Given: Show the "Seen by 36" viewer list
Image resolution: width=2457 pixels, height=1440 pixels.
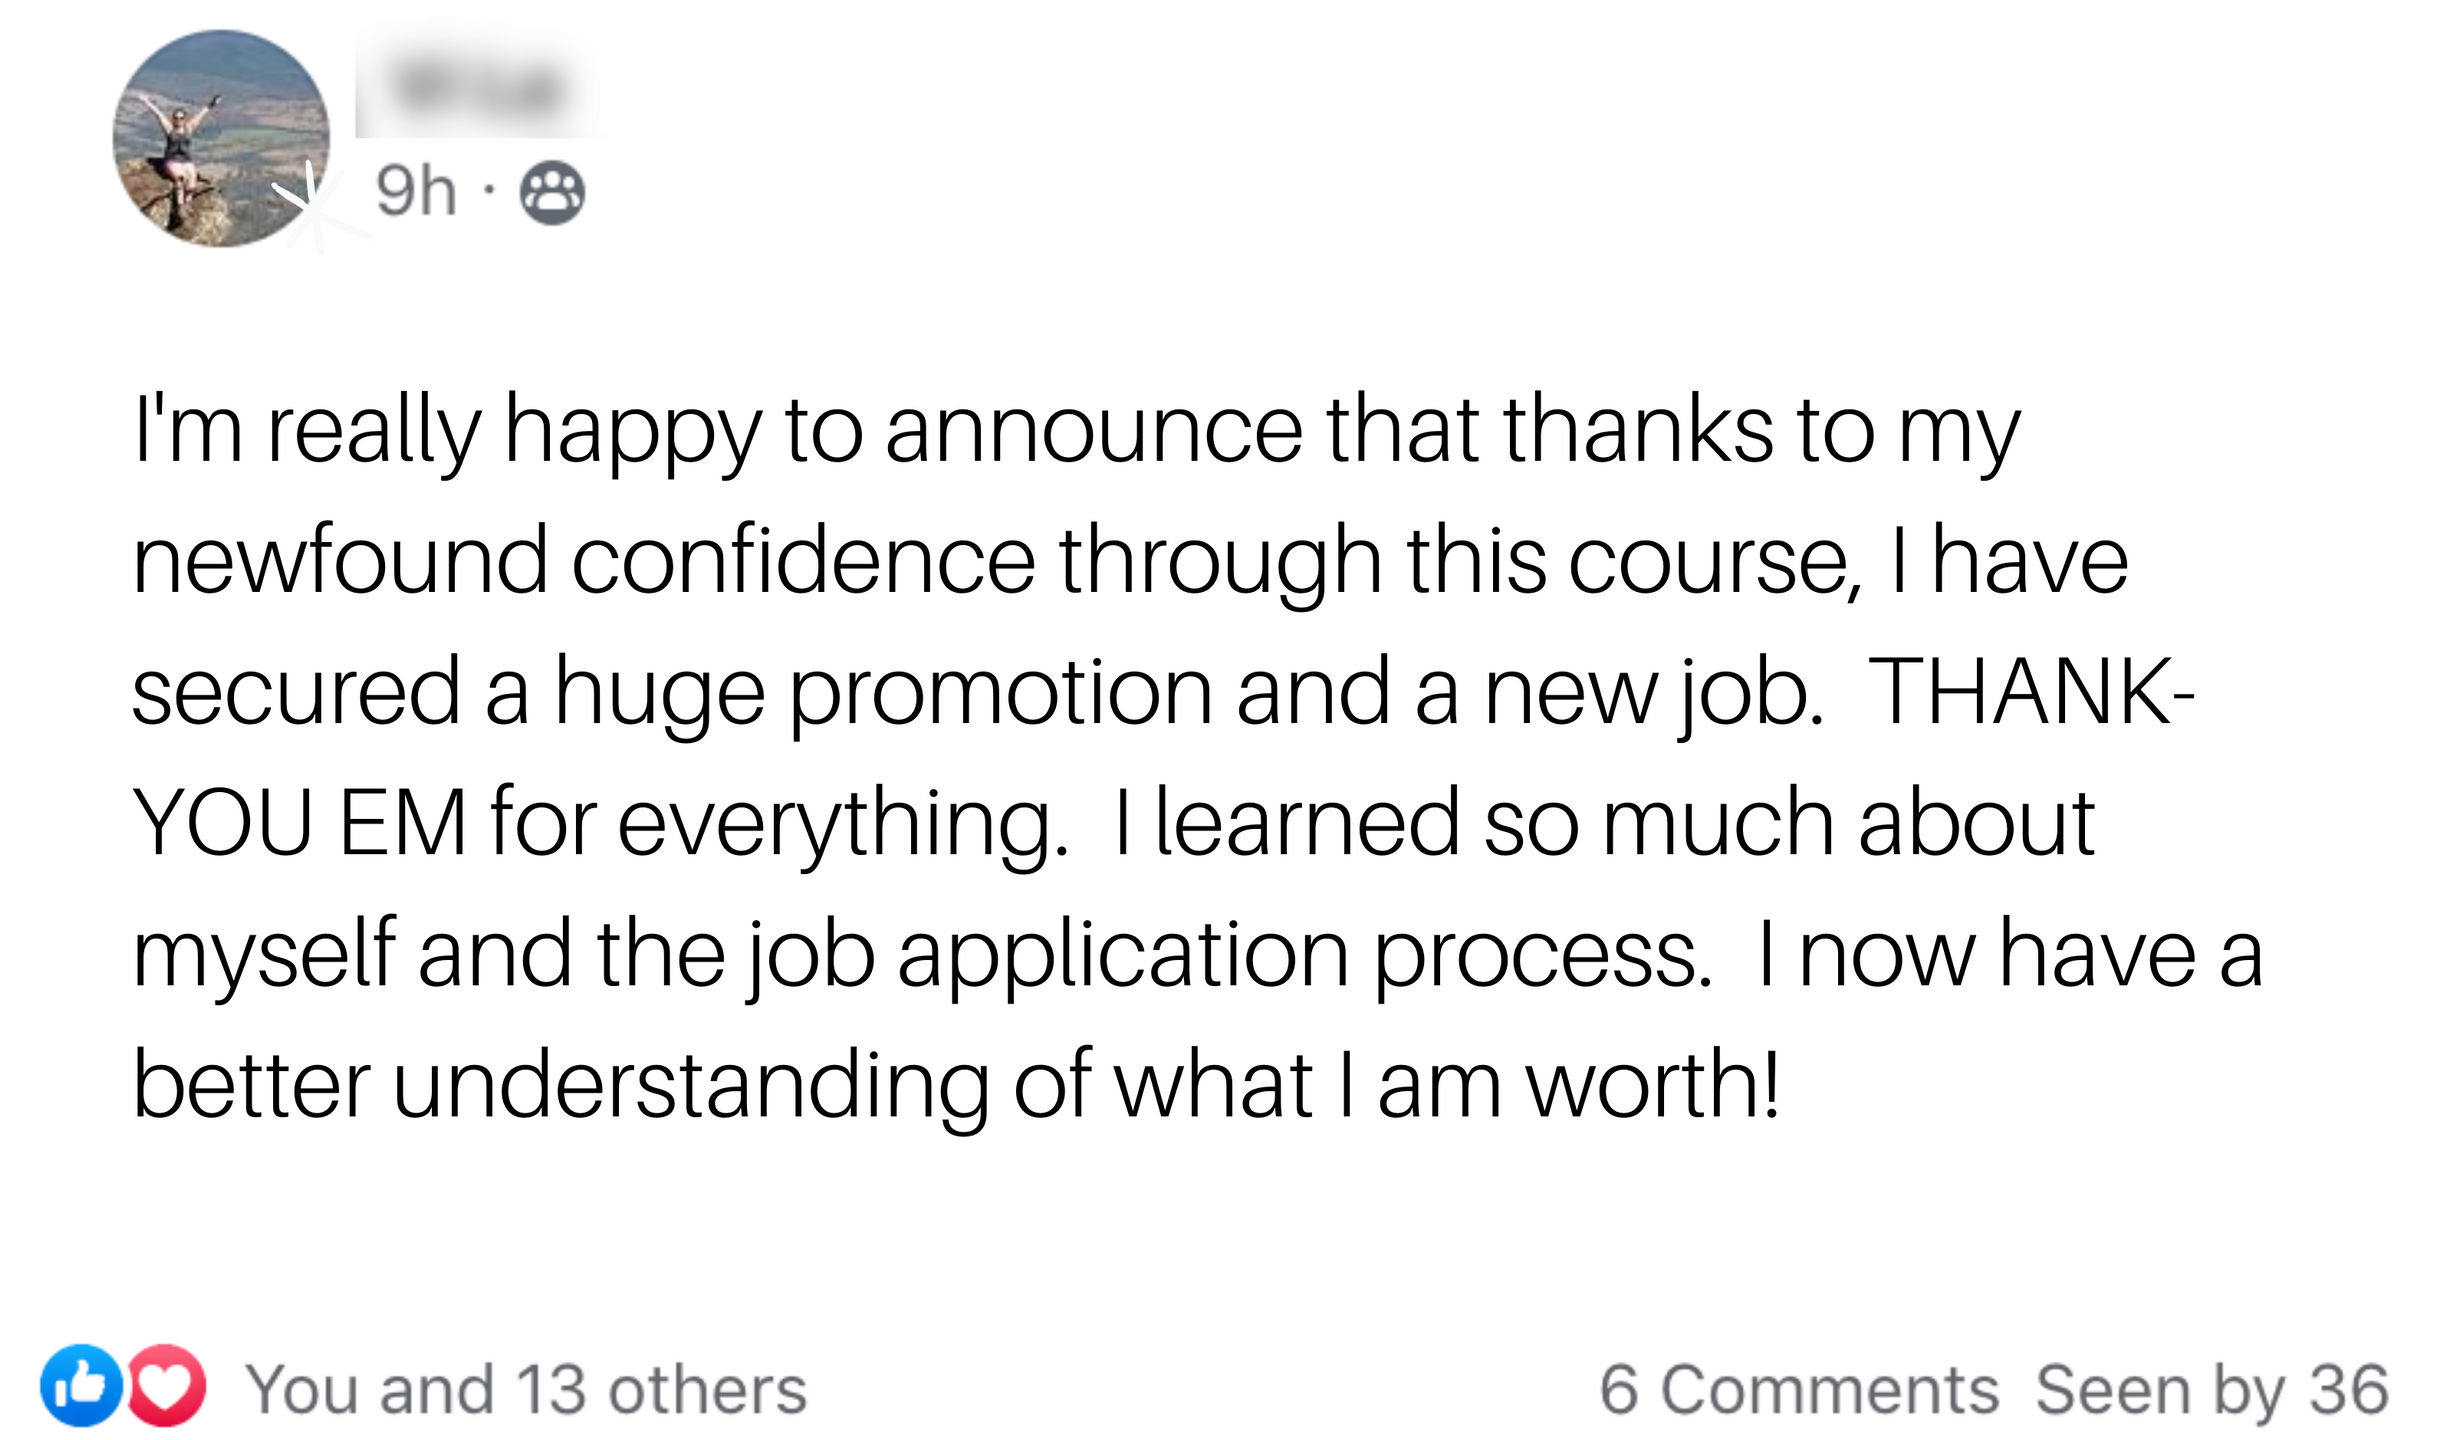Looking at the screenshot, I should click(2212, 1390).
